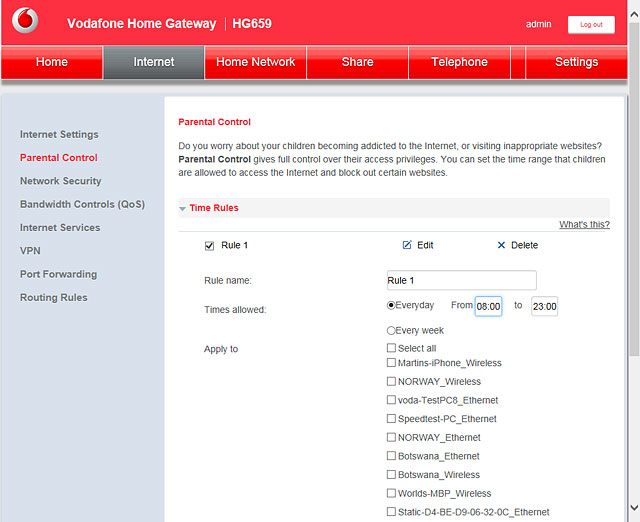Screen dimensions: 640x522
Task: Open Network Security in the sidebar
Action: coord(60,181)
